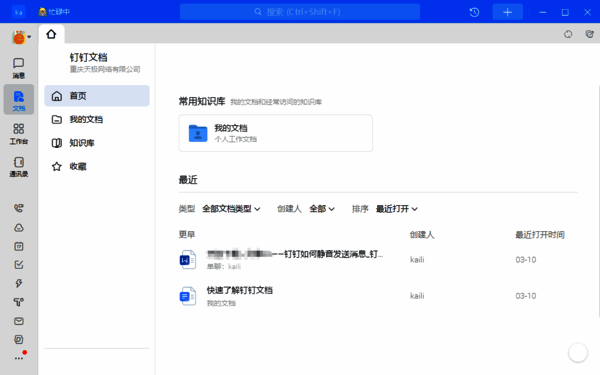This screenshot has height=375, width=600.
Task: Click the history clock icon in title bar
Action: pos(474,12)
